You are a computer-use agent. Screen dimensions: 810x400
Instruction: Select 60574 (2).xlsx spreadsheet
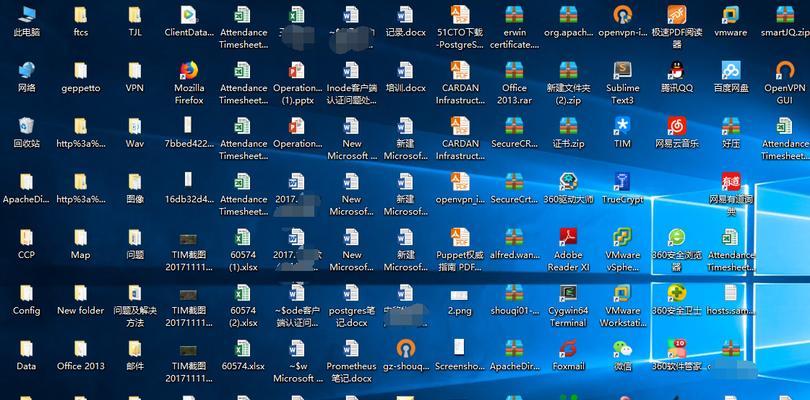tap(243, 306)
